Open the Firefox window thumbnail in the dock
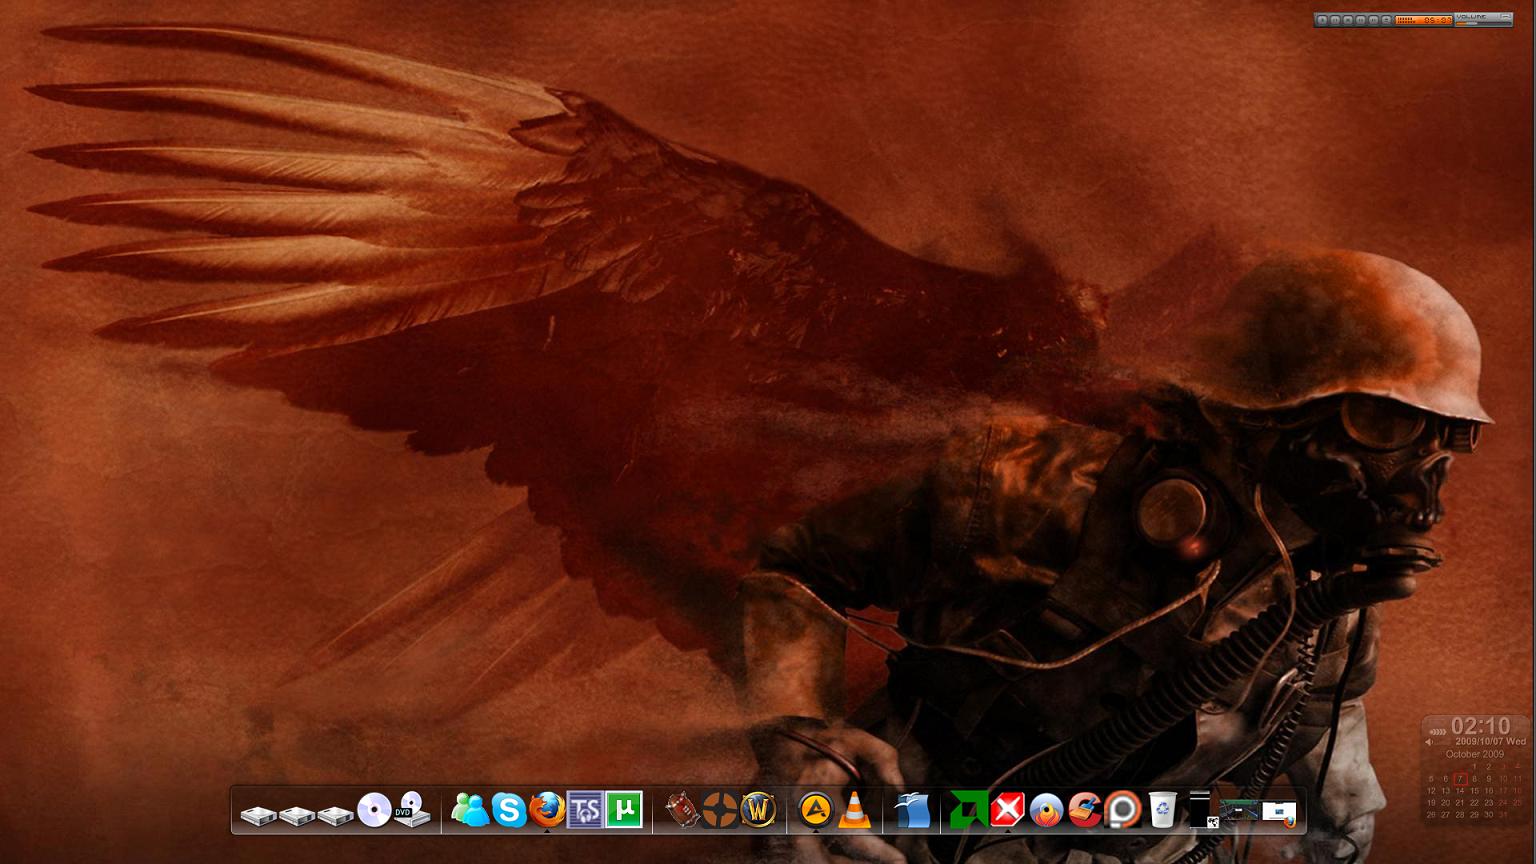 [x=1279, y=813]
